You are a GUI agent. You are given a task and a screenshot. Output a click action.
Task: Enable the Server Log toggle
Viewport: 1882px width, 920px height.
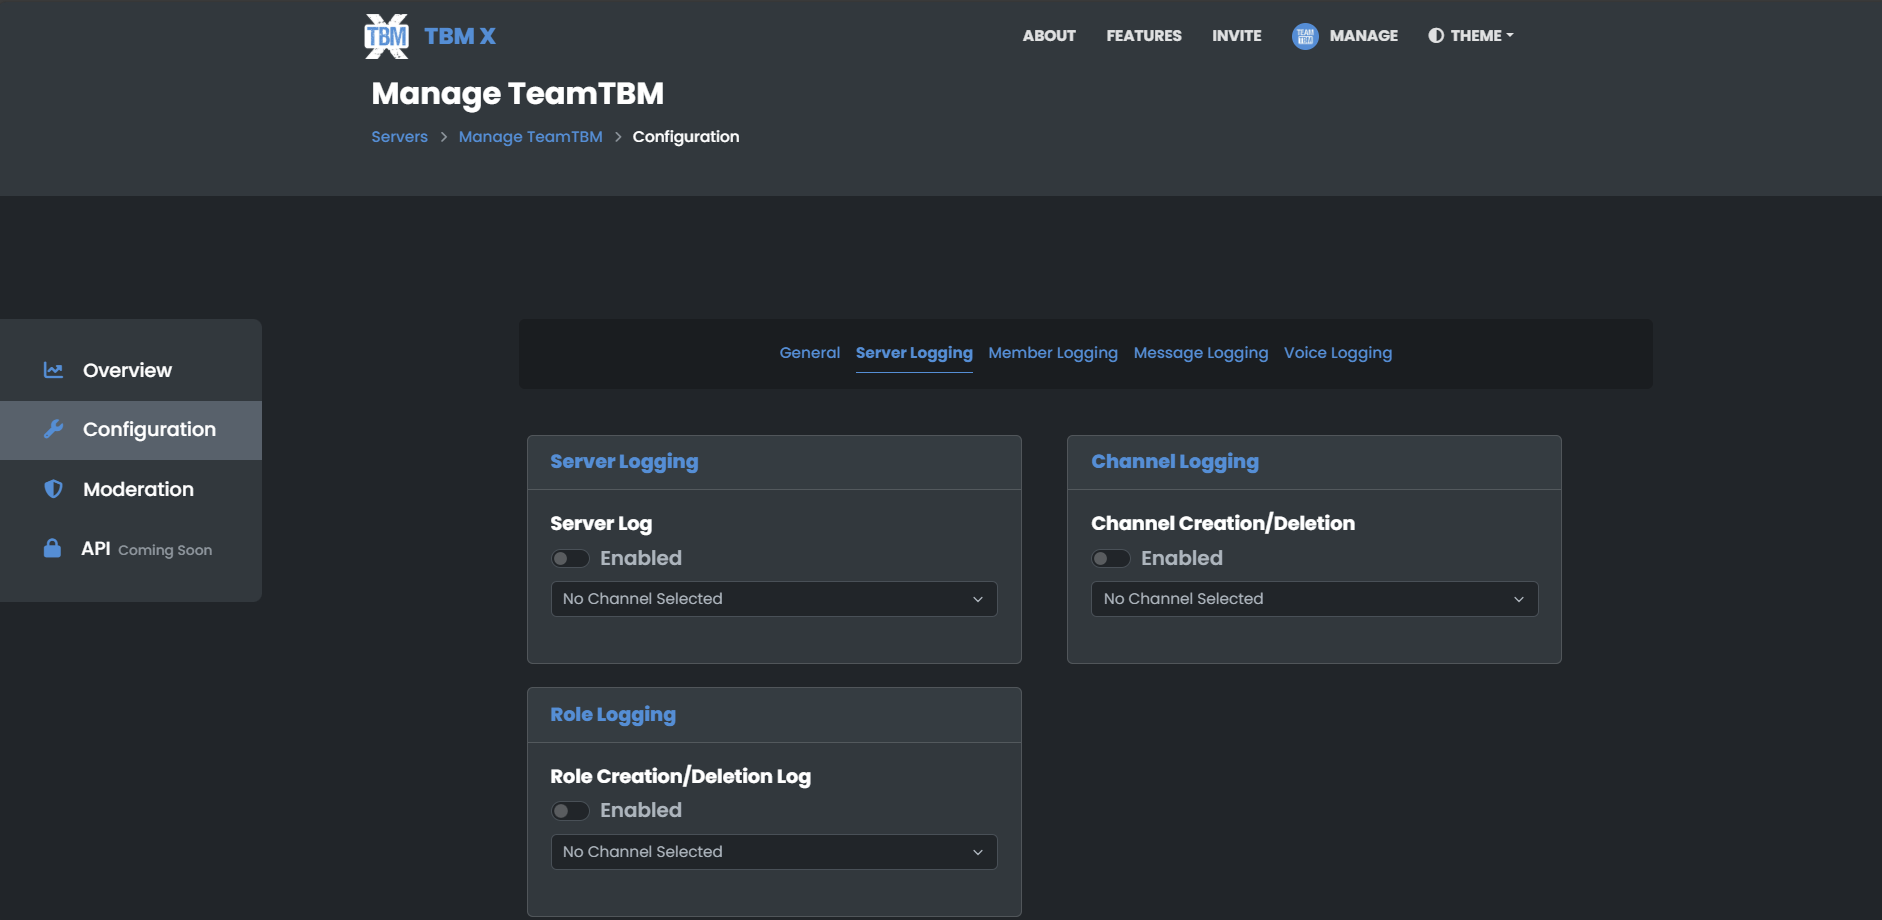(x=571, y=558)
